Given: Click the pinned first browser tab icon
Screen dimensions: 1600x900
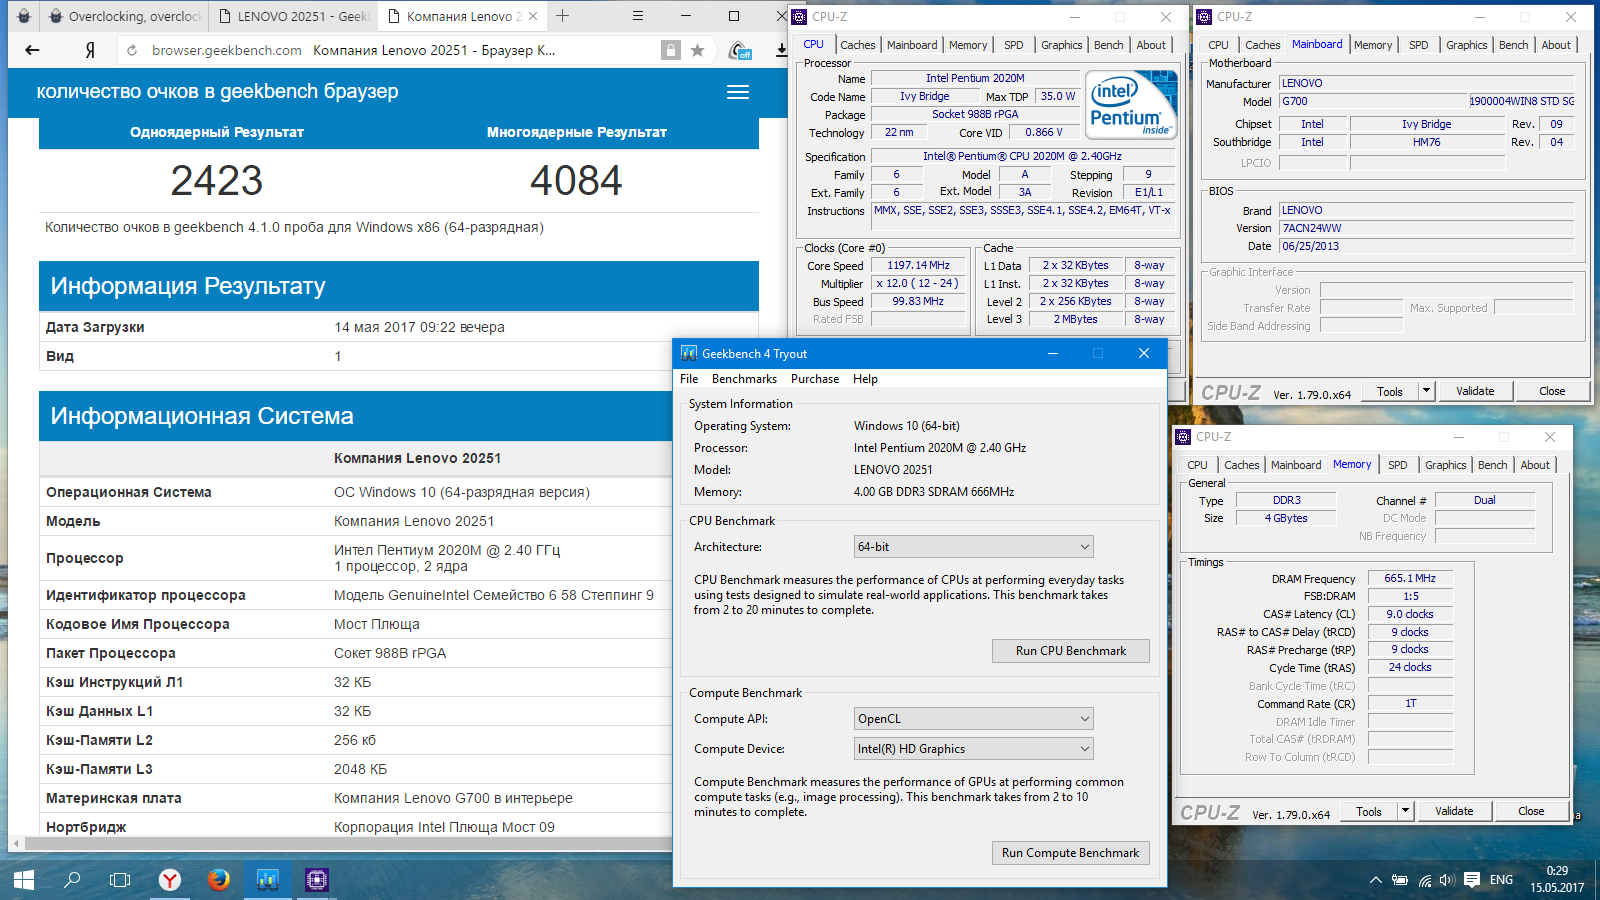Looking at the screenshot, I should pos(25,16).
